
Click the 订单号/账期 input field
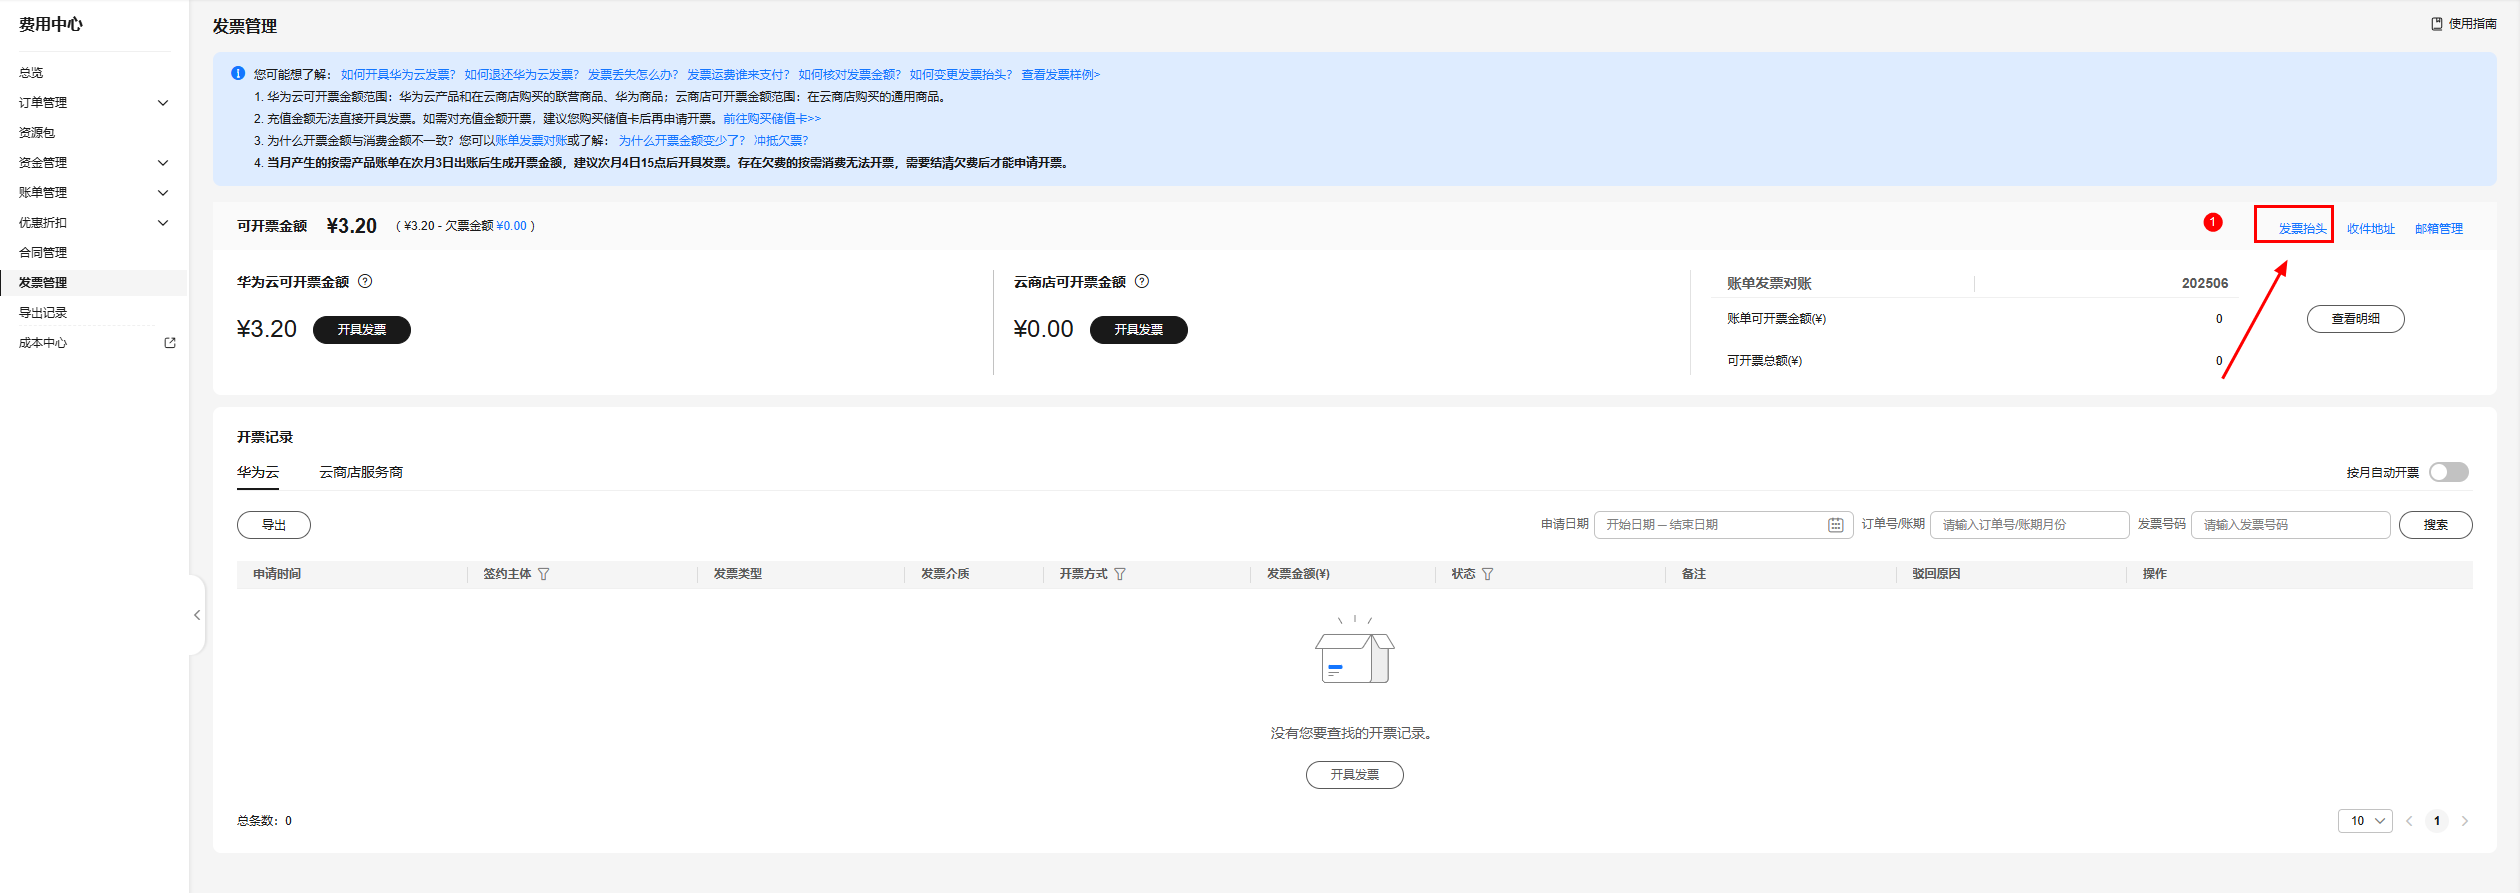pos(2029,525)
